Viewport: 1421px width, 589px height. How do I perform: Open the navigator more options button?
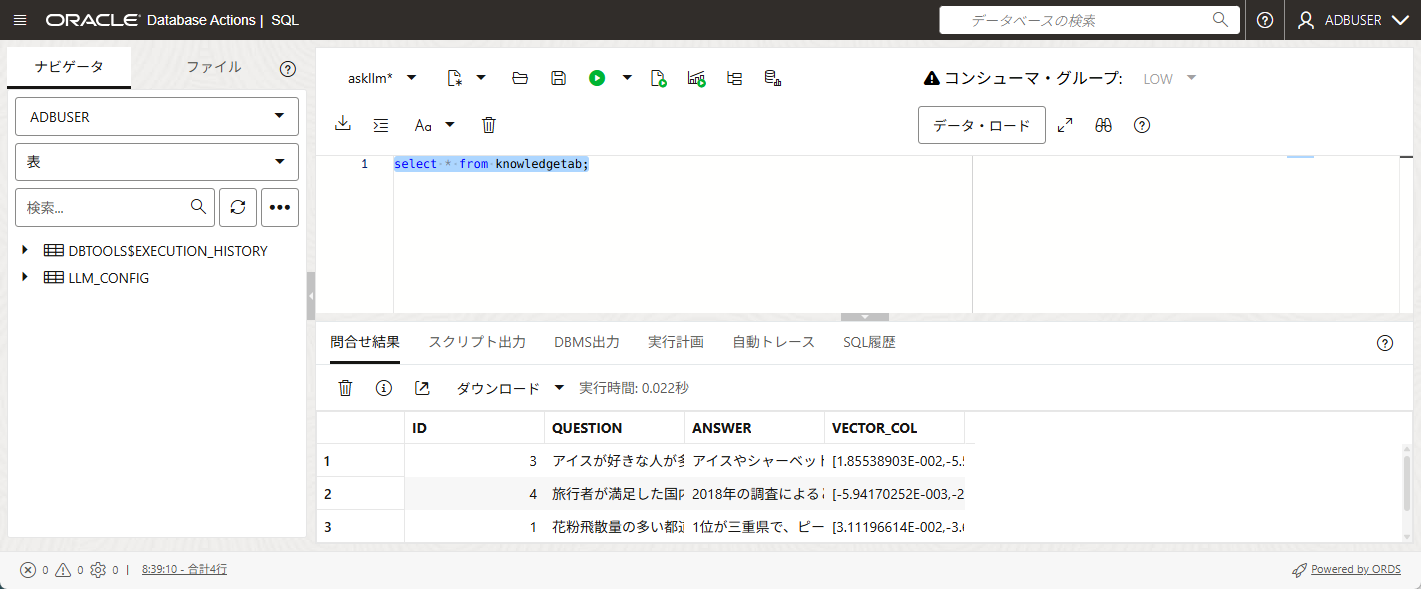pyautogui.click(x=280, y=207)
